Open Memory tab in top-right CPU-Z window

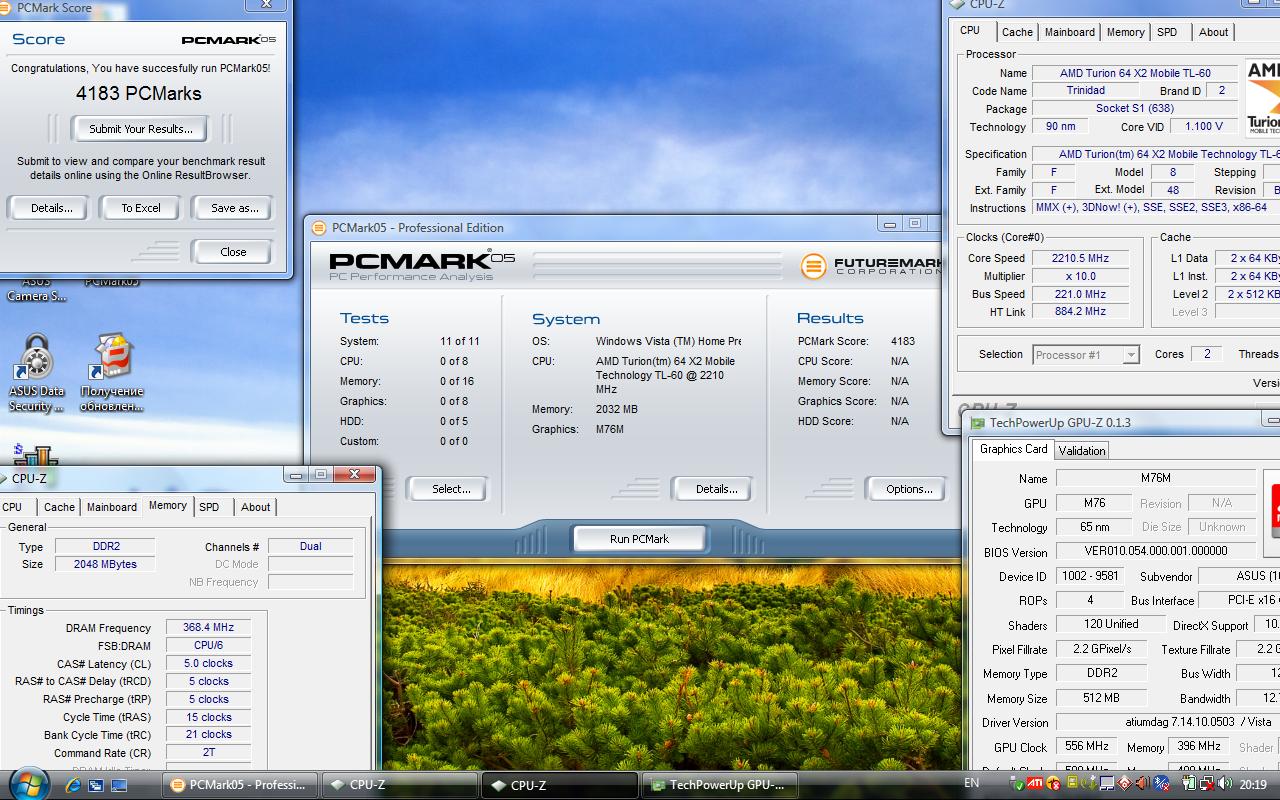pos(1125,32)
